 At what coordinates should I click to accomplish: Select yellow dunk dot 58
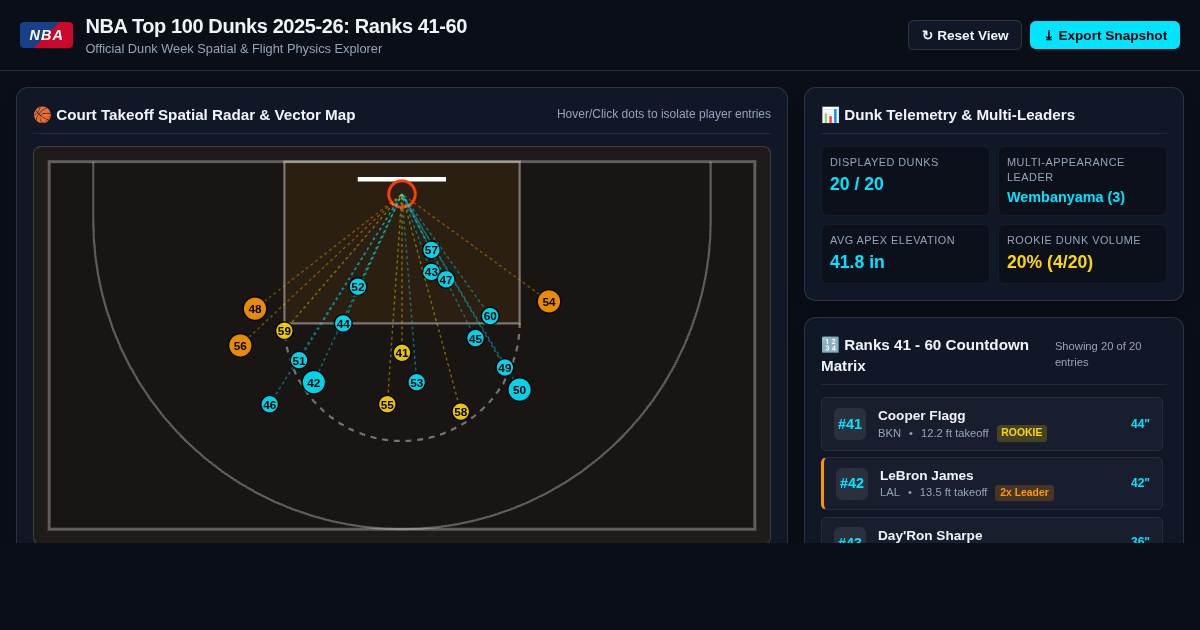pyautogui.click(x=461, y=412)
